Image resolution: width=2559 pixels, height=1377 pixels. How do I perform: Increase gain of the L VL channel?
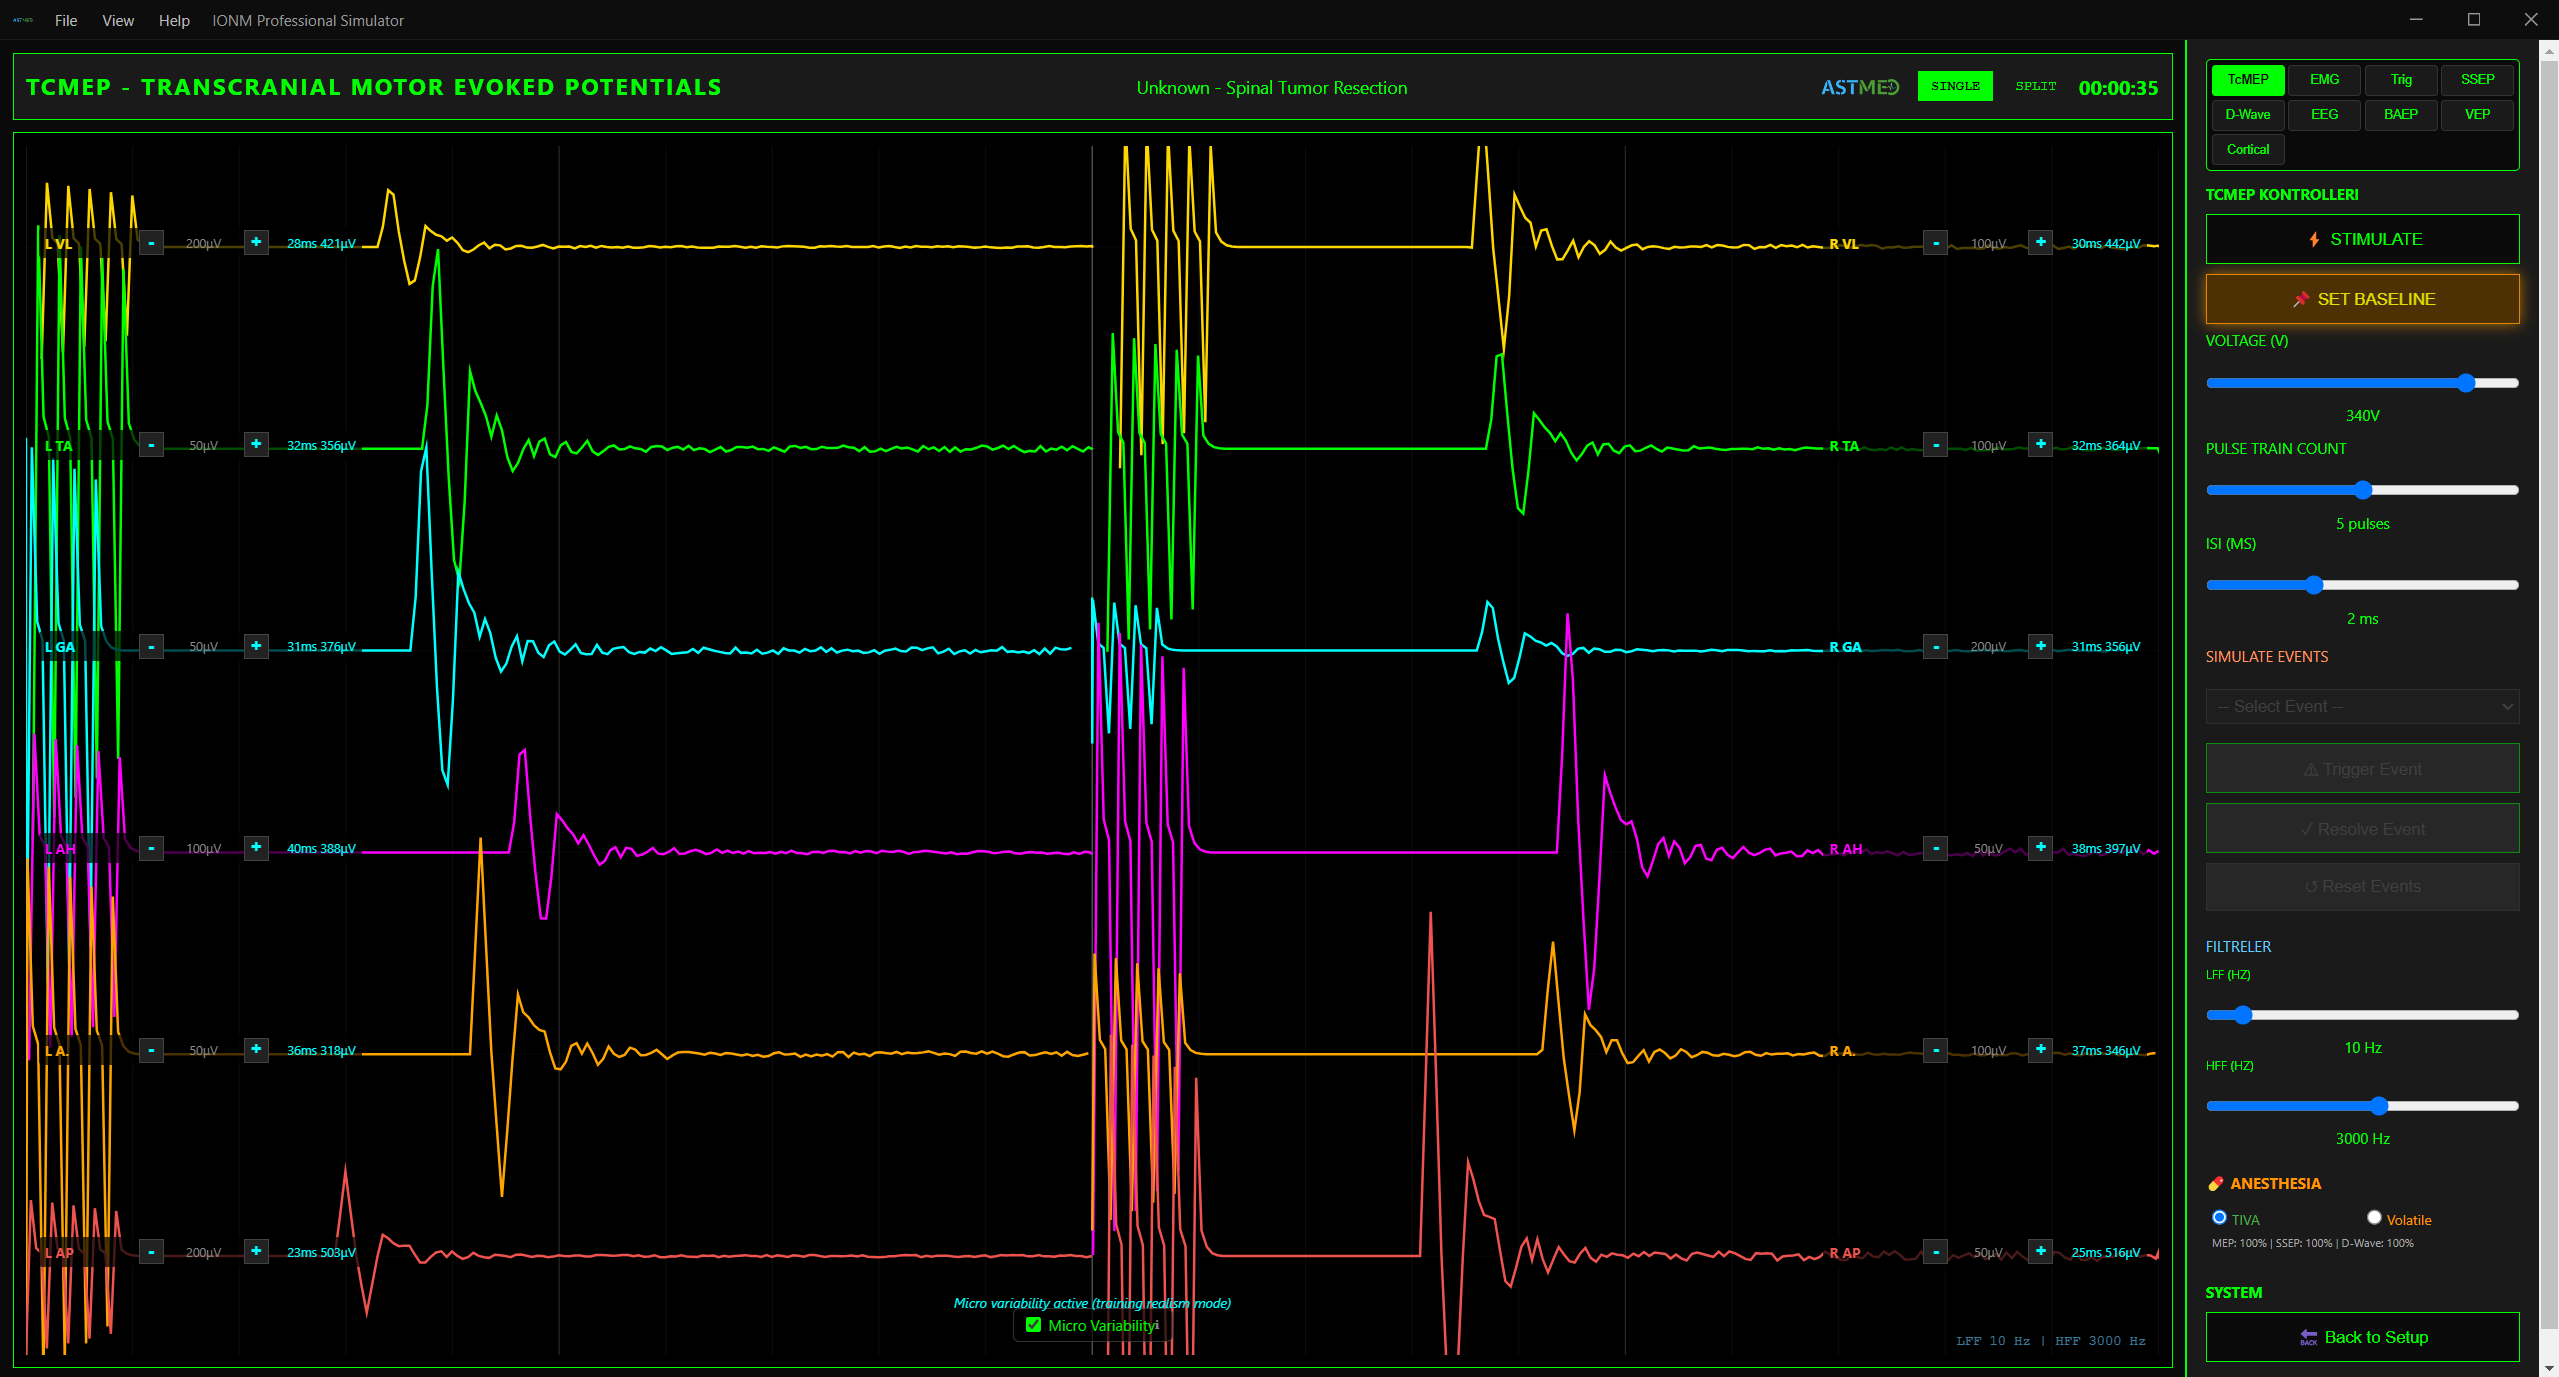[256, 242]
